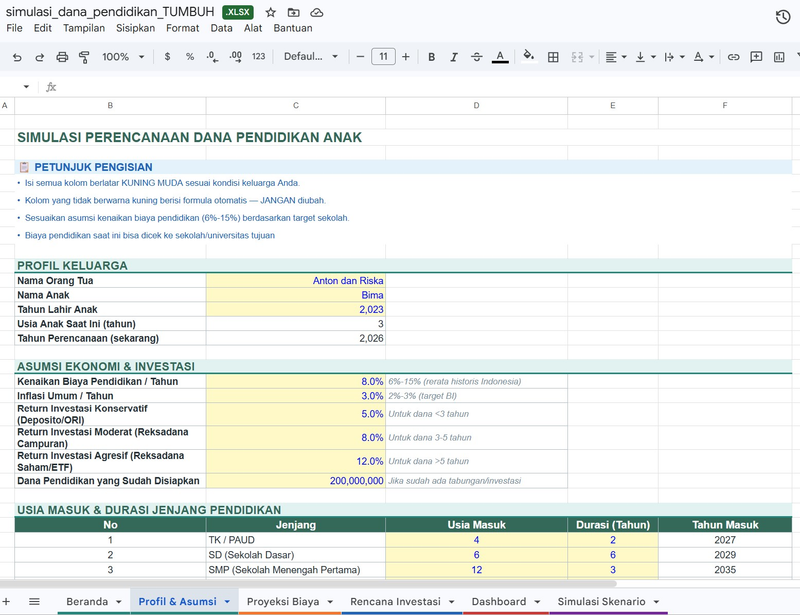
Task: Open the Data menu
Action: tap(221, 28)
